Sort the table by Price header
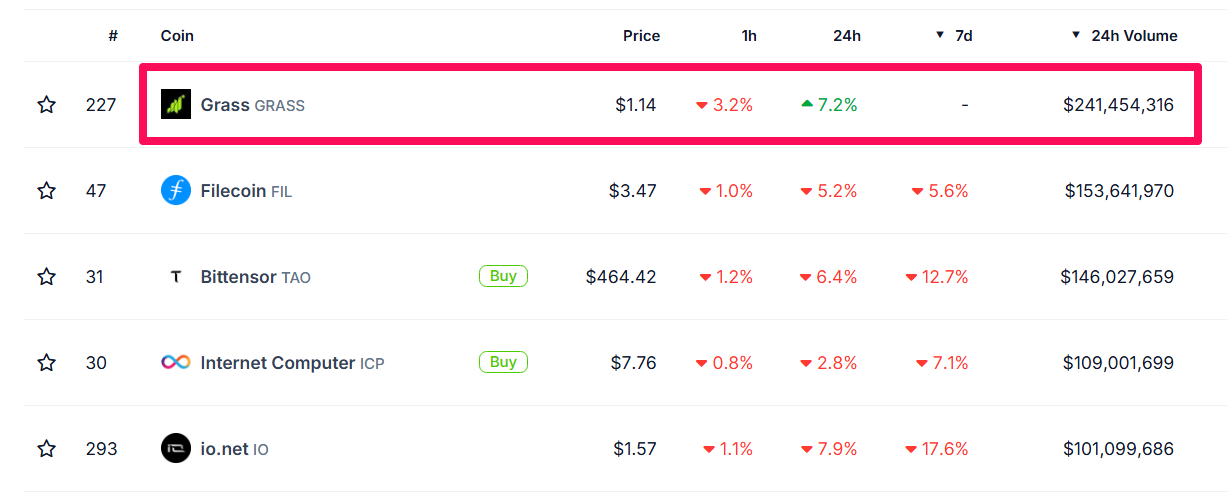This screenshot has width=1227, height=499. (x=641, y=36)
